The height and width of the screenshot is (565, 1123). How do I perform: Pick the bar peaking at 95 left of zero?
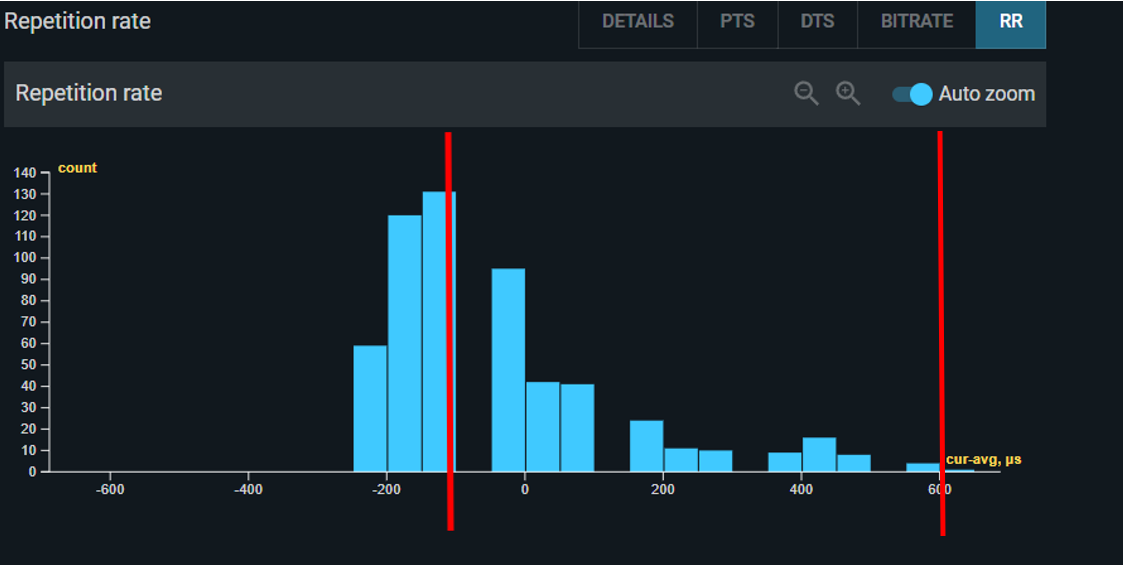pyautogui.click(x=508, y=370)
